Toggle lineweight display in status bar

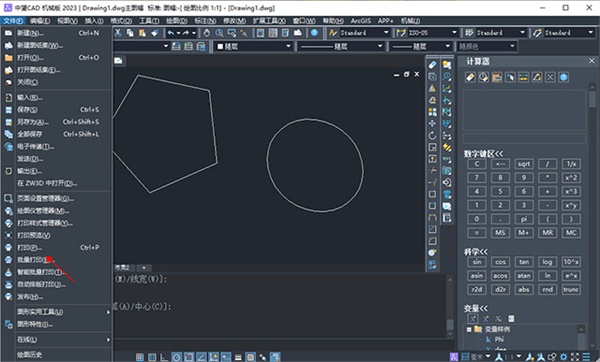tap(238, 357)
